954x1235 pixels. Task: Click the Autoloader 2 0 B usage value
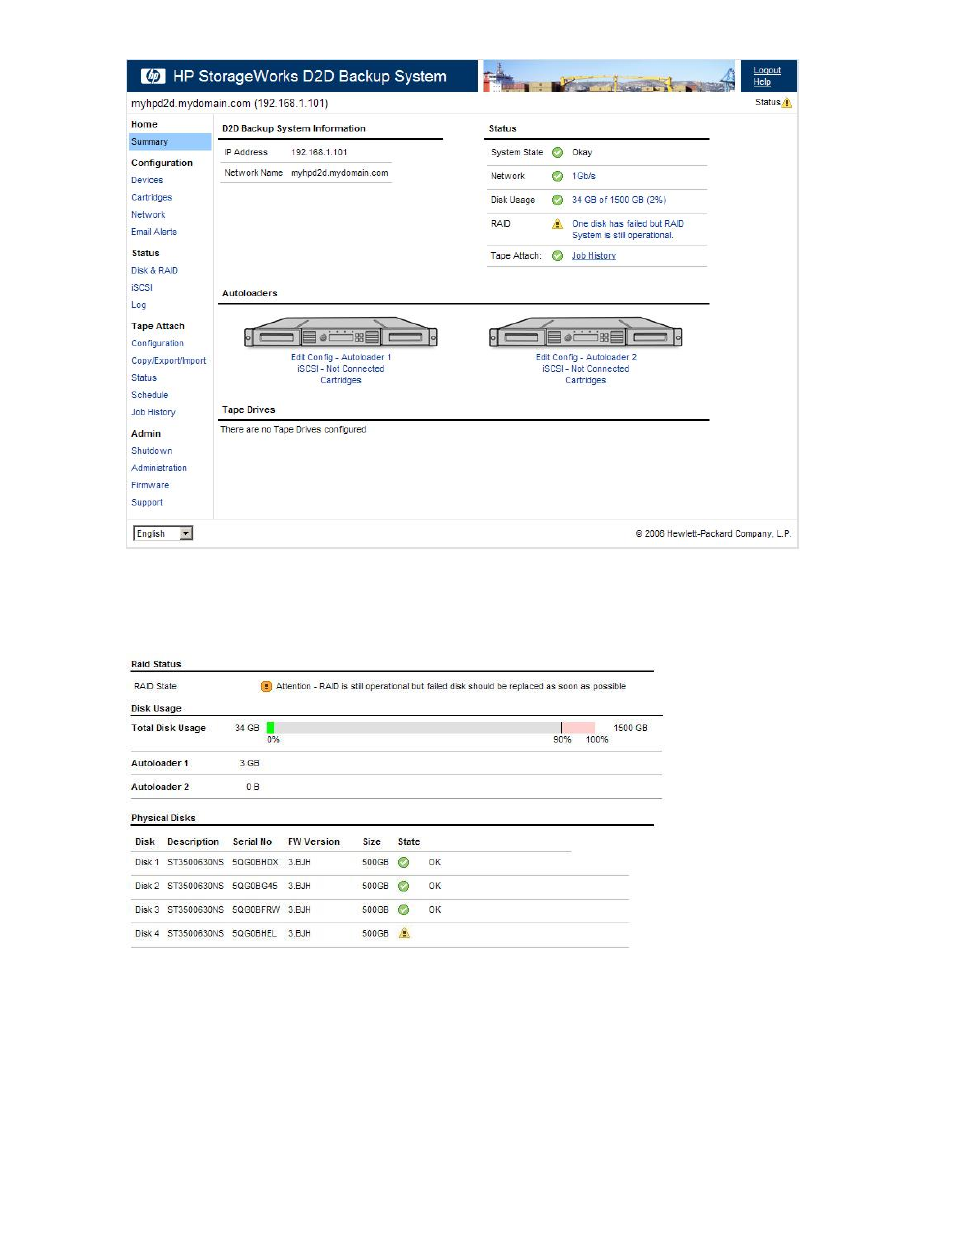(x=253, y=787)
